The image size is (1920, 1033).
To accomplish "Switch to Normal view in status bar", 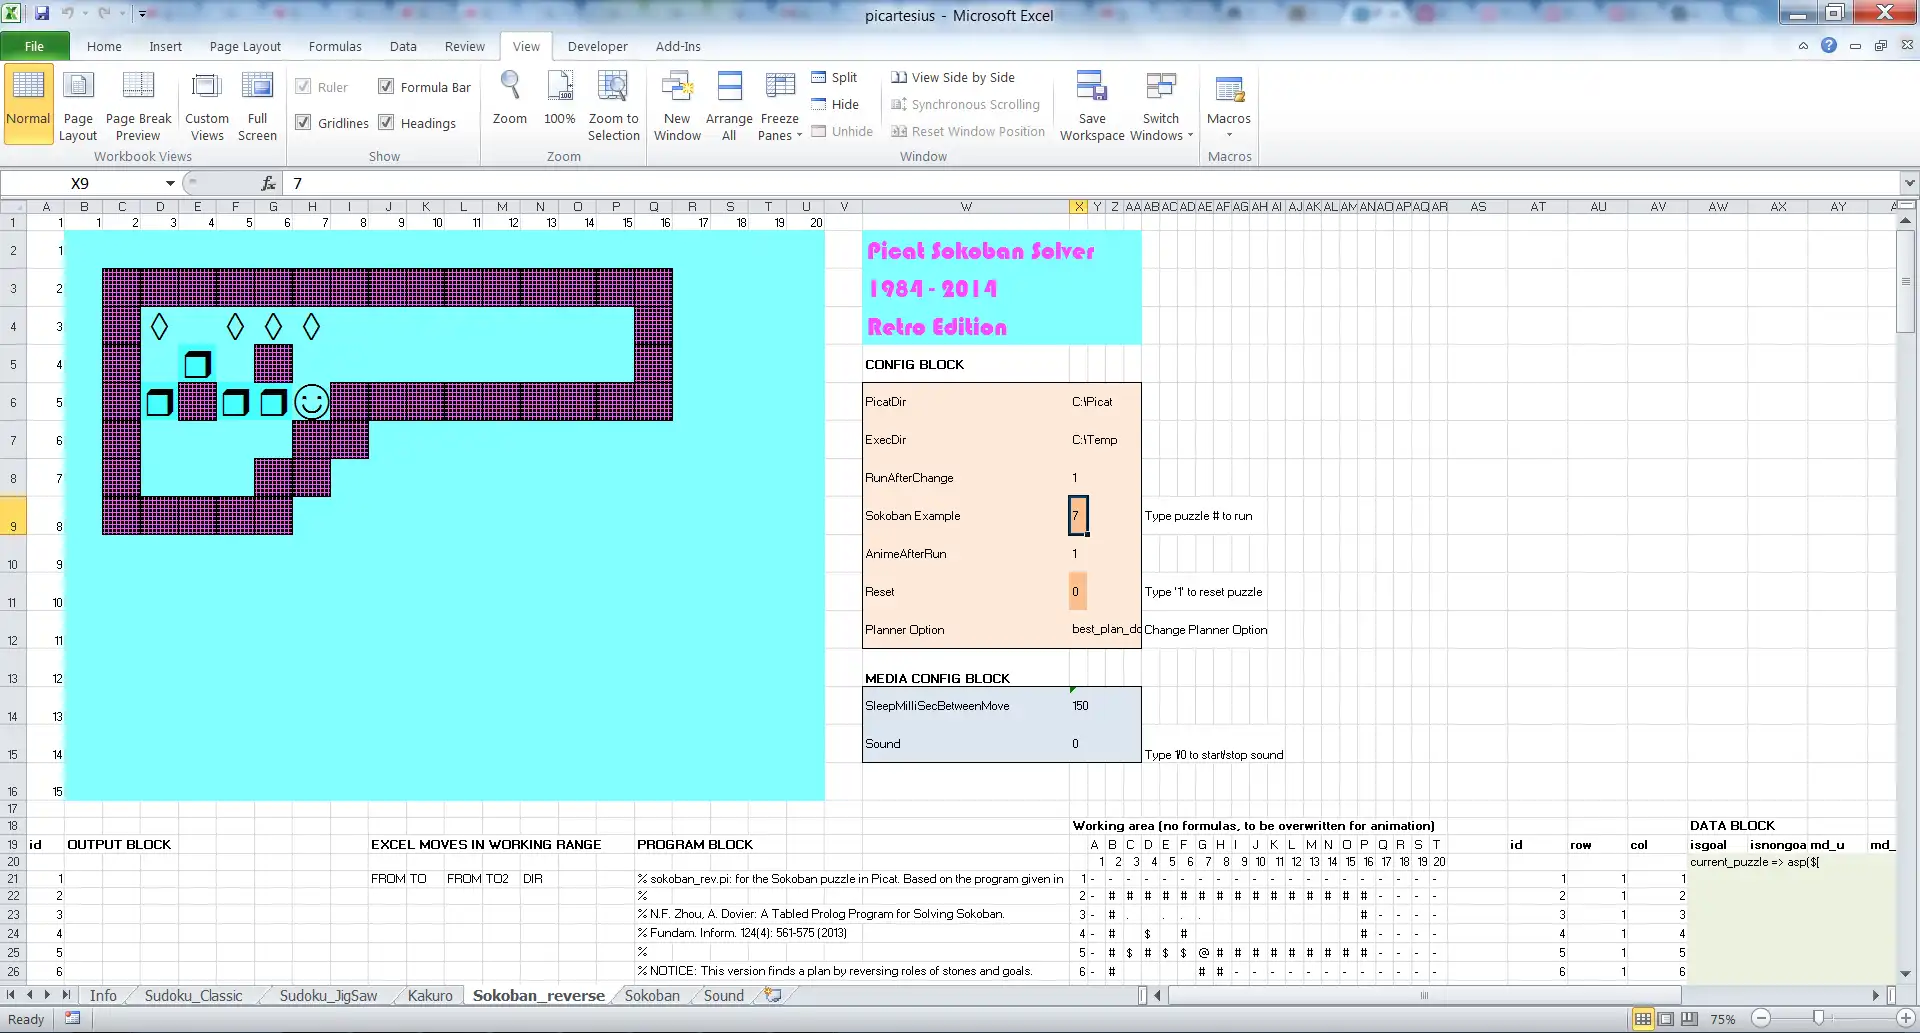I will [1642, 1019].
